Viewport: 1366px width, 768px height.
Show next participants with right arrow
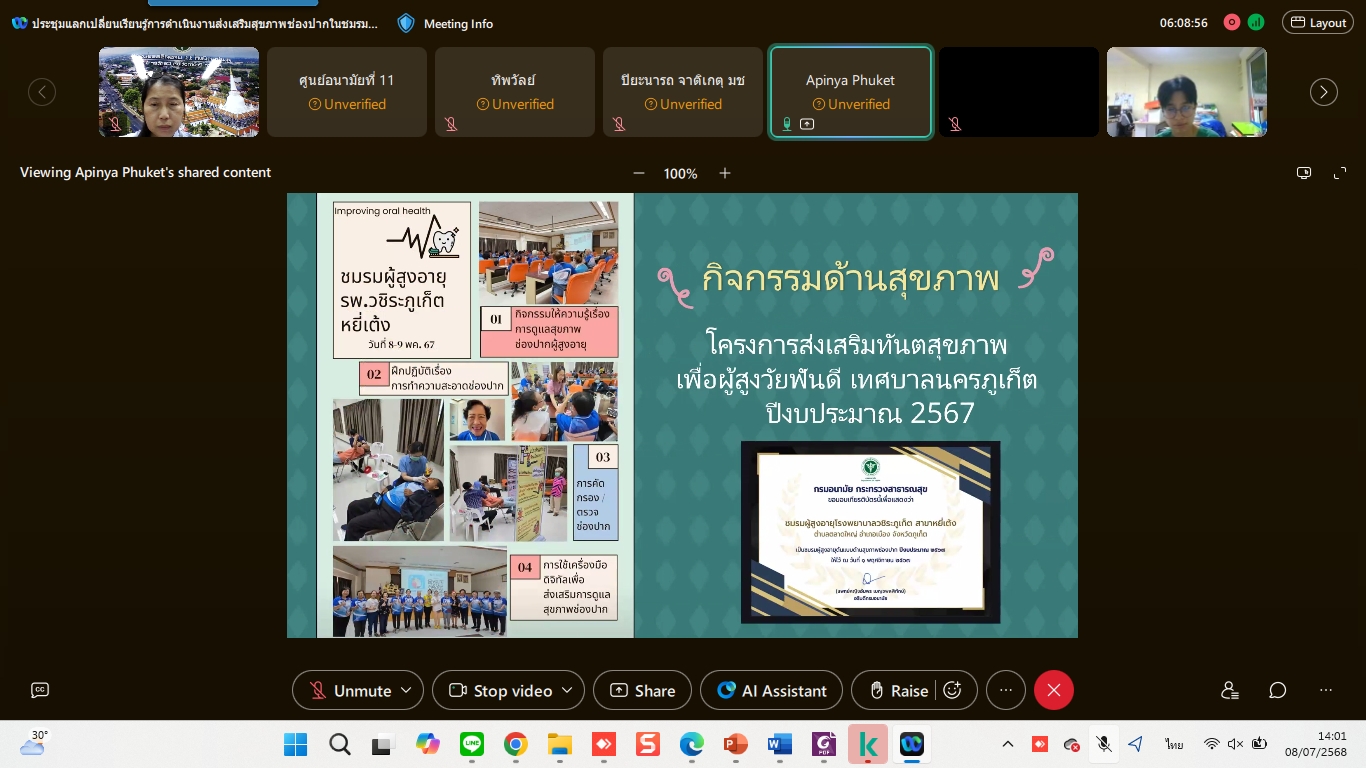click(1323, 92)
